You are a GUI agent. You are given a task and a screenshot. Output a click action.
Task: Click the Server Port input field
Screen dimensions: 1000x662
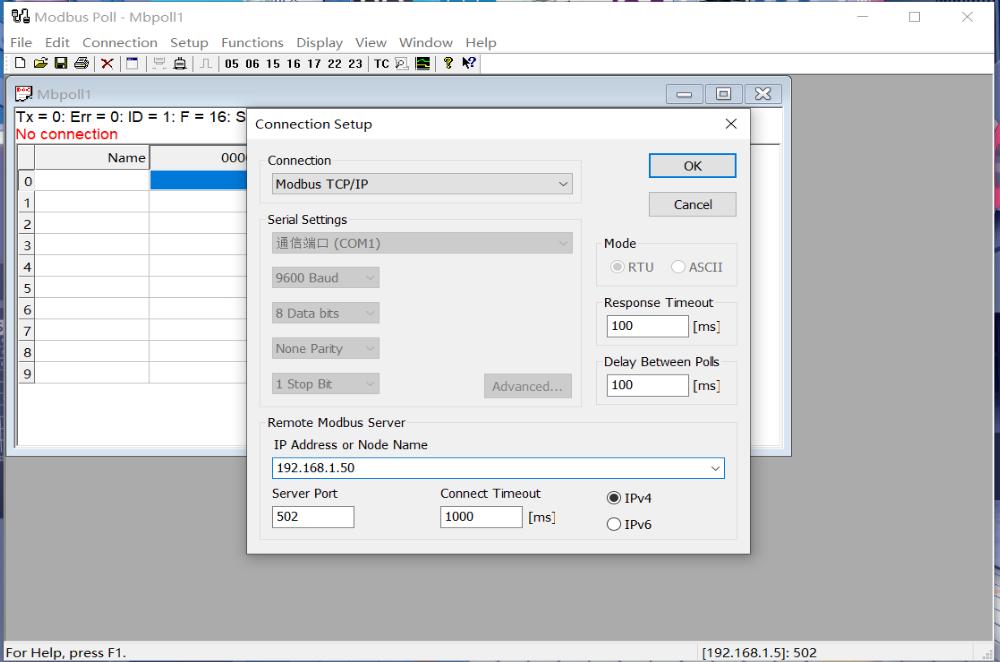pyautogui.click(x=312, y=517)
